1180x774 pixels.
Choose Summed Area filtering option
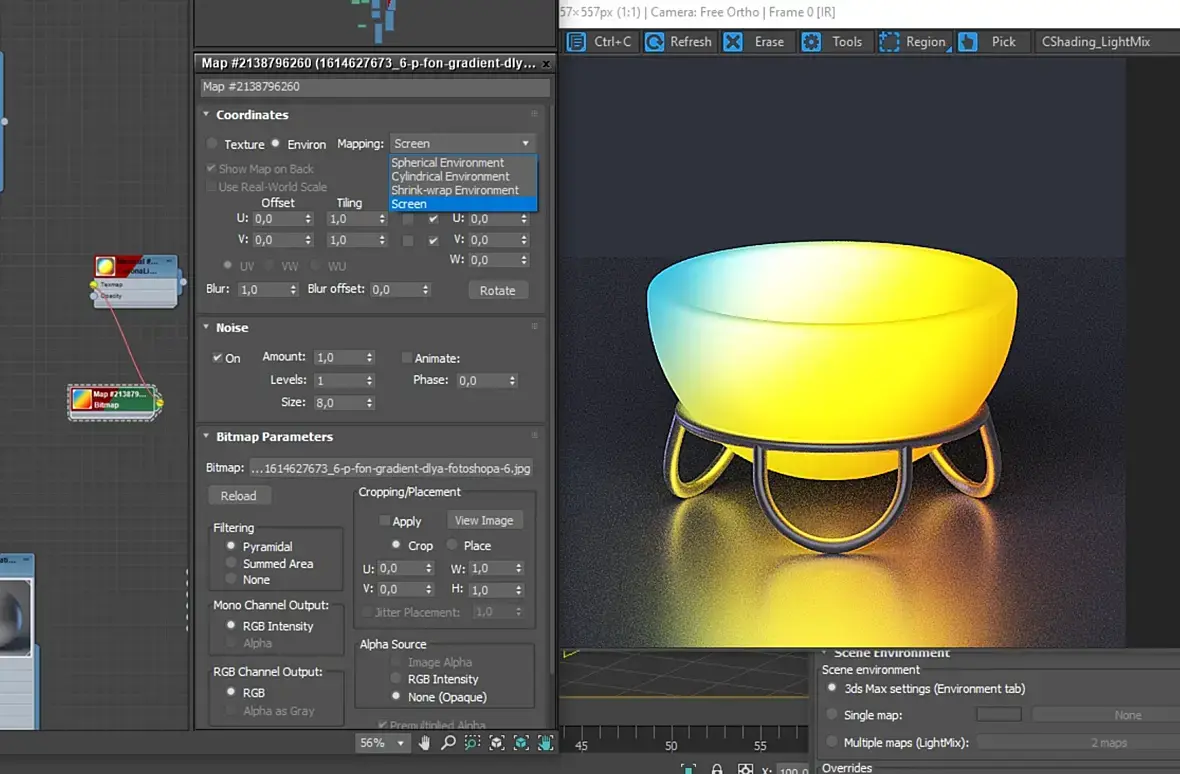pos(231,564)
